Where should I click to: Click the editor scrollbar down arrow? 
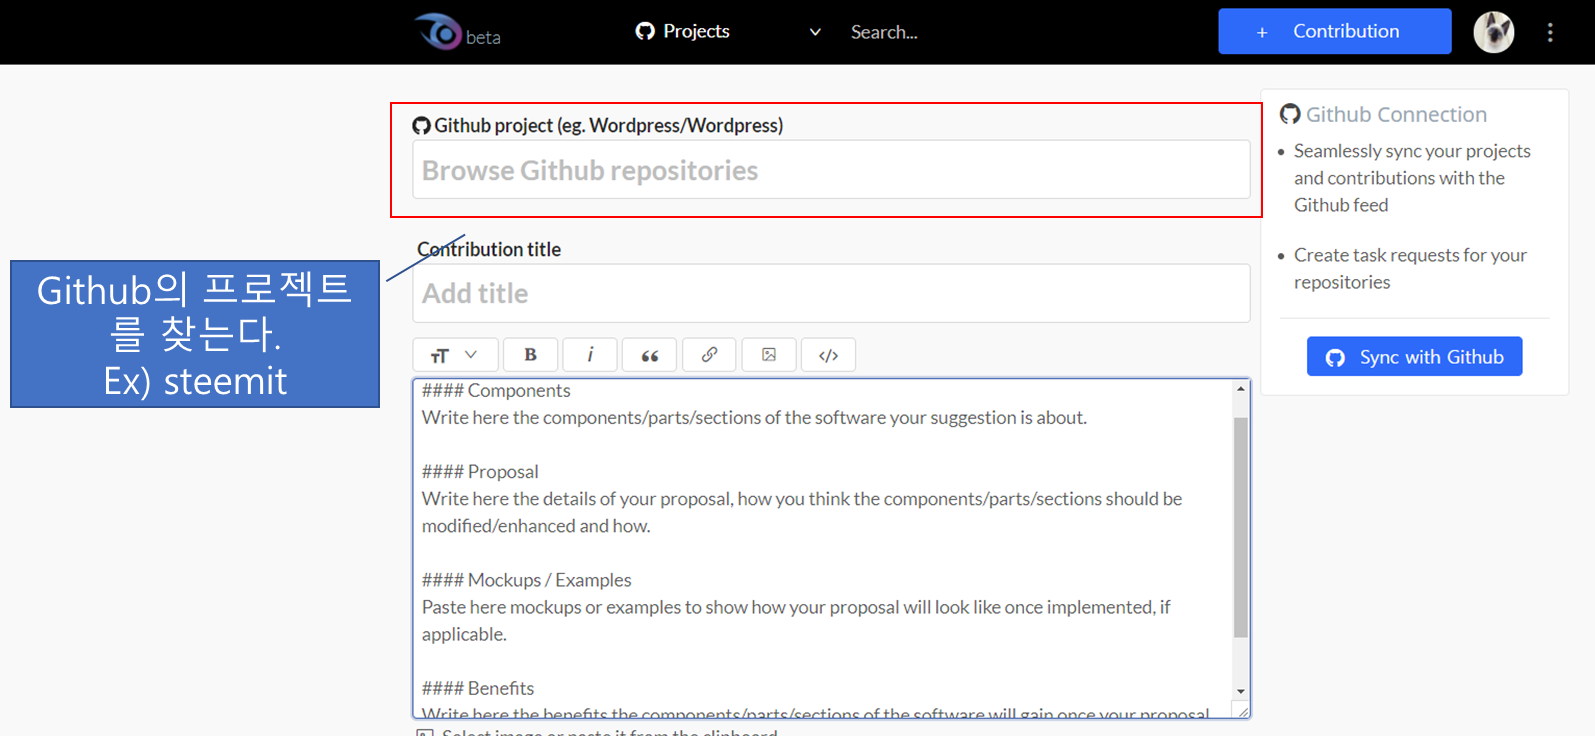click(x=1241, y=691)
